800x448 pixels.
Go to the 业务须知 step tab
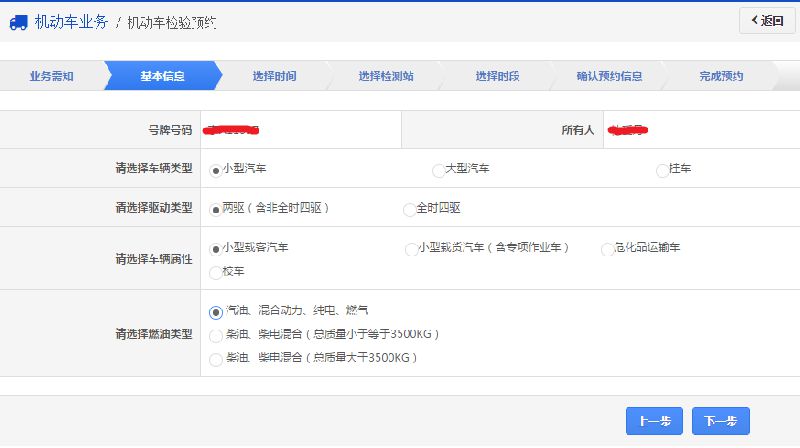coord(51,76)
